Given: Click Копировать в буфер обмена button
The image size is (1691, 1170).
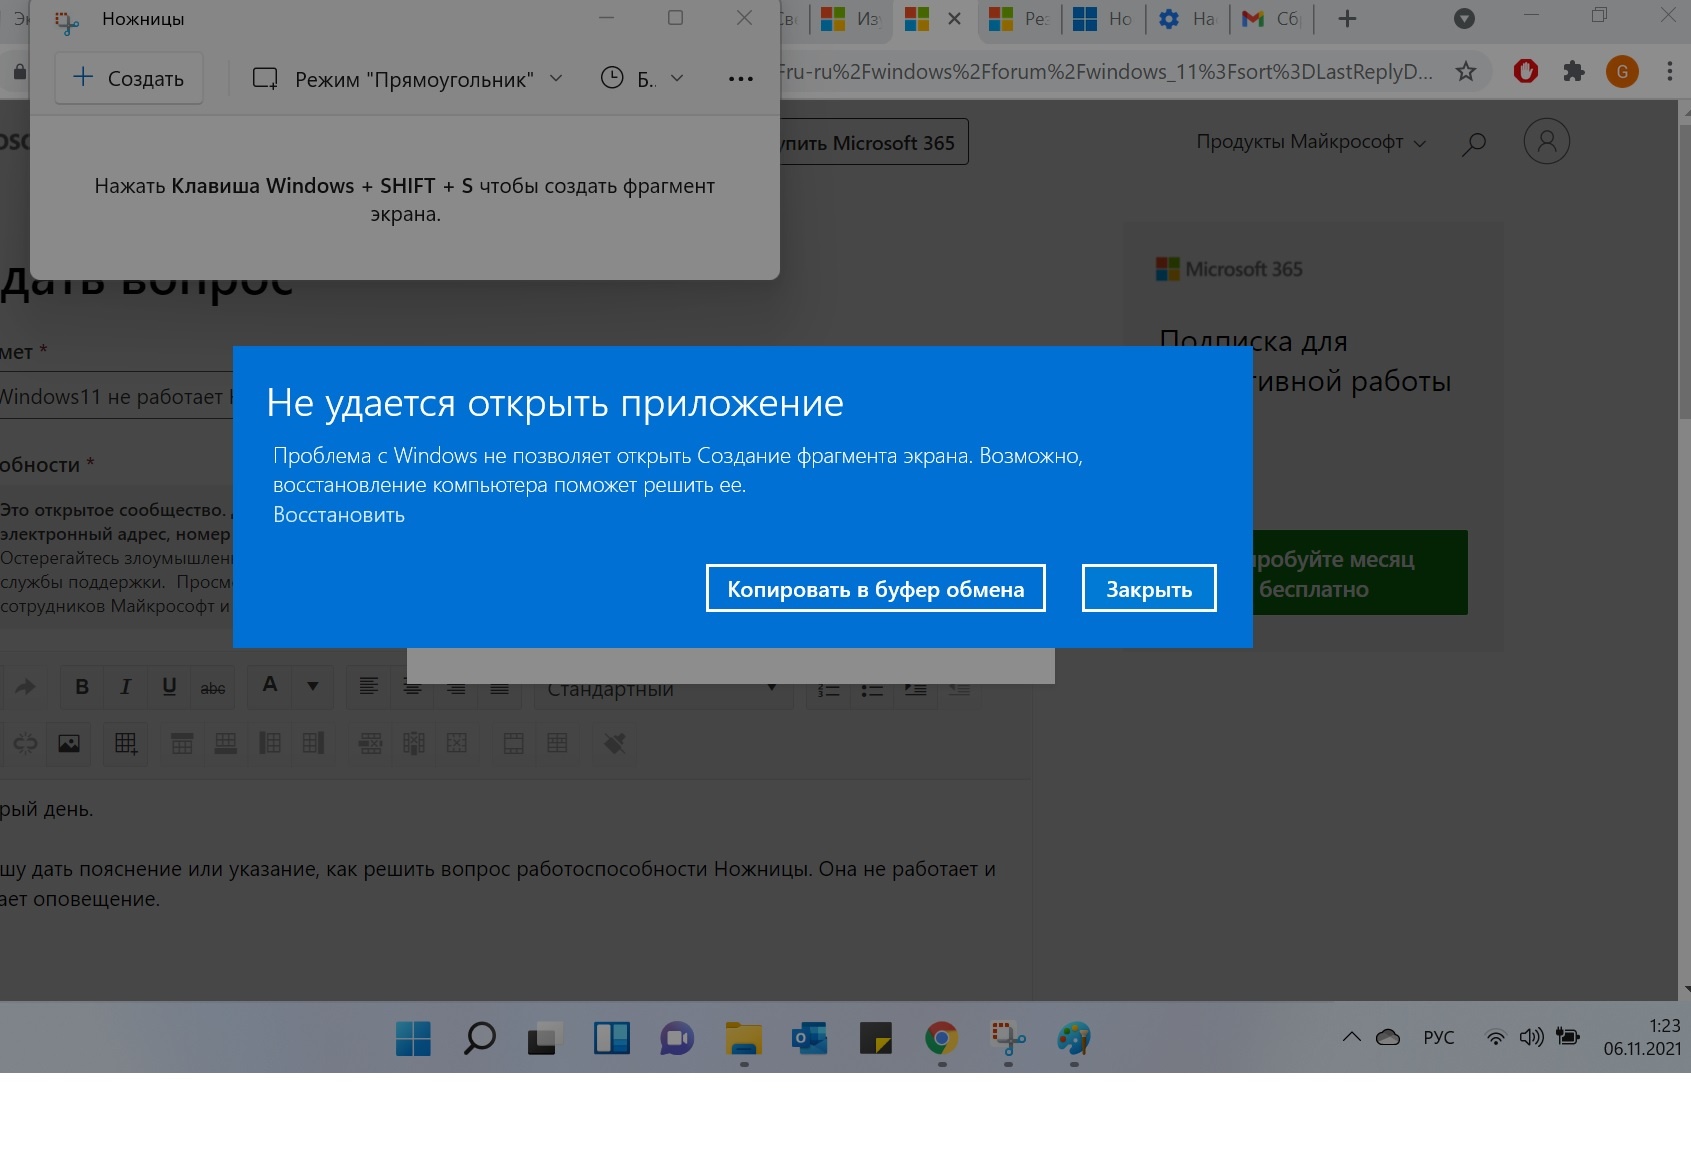Looking at the screenshot, I should 876,589.
